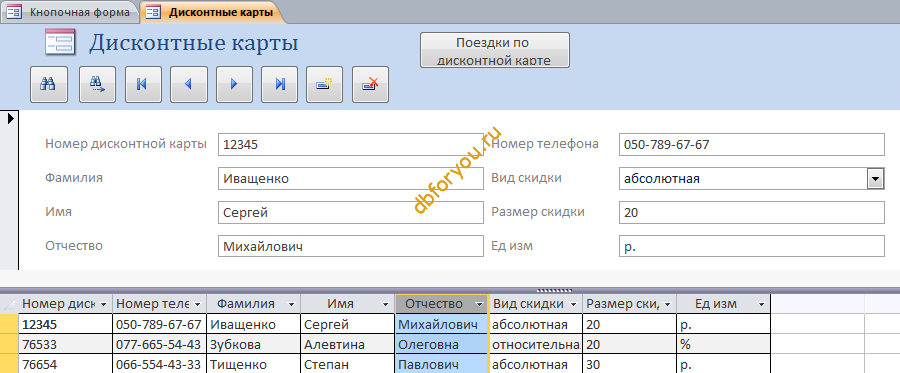Image resolution: width=900 pixels, height=373 pixels.
Task: Select the Дисконтные карты tab
Action: tap(213, 12)
